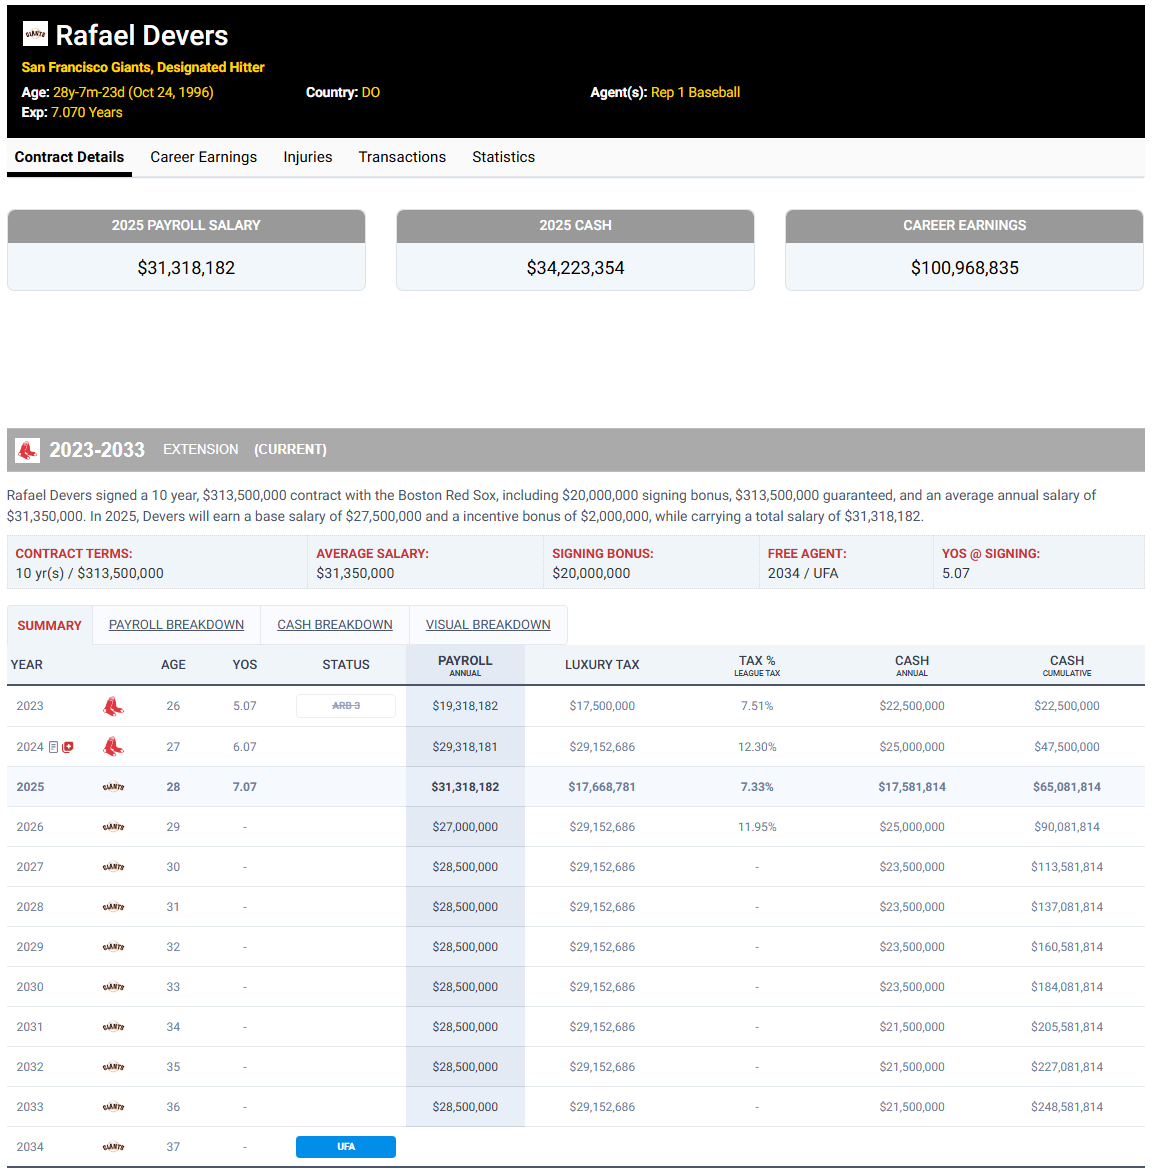Click the average salary value $31,350,000
The image size is (1155, 1169).
[355, 573]
